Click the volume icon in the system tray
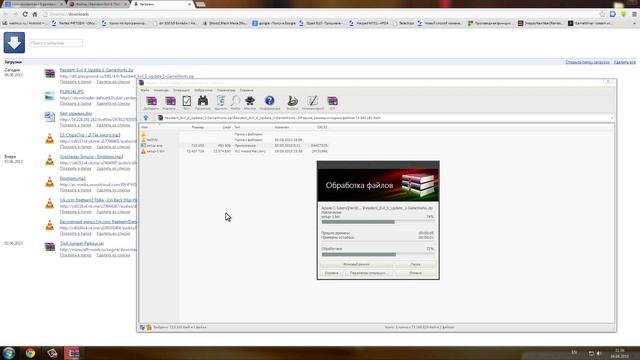The image size is (640, 360). click(599, 353)
